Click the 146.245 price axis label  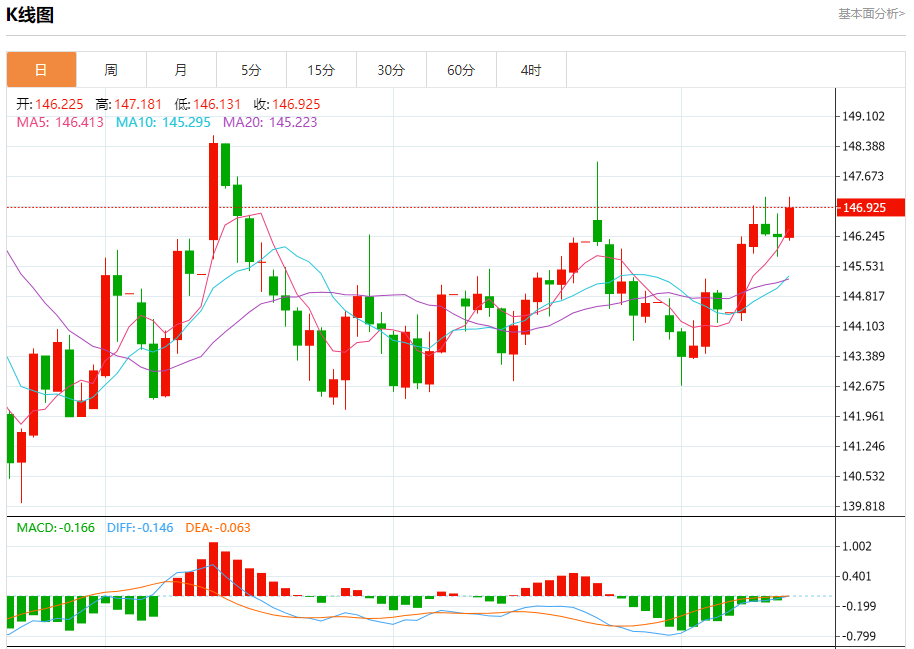(863, 236)
